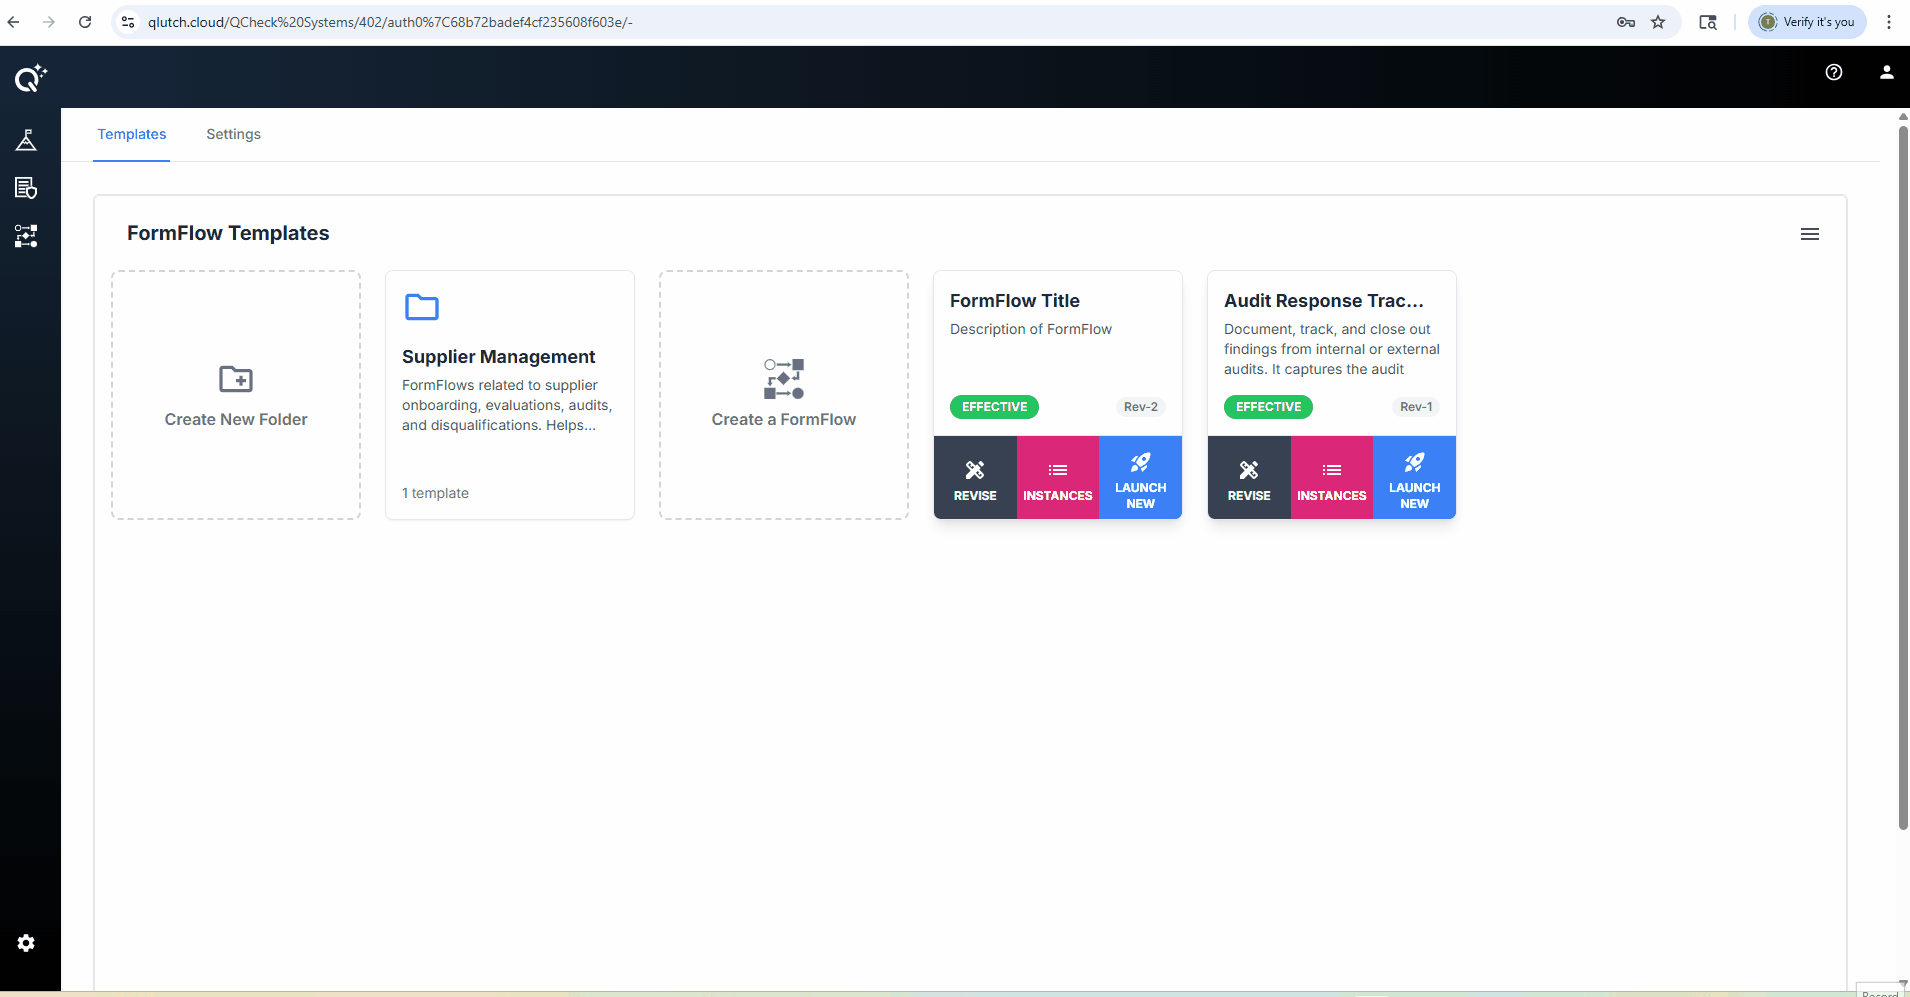Click the Create New Folder label
The height and width of the screenshot is (997, 1910).
236,420
